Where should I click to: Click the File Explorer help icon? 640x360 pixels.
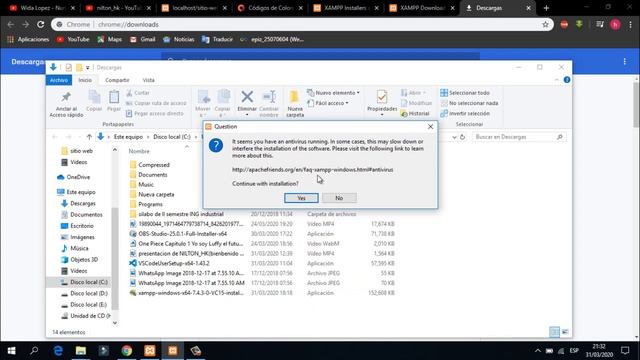coord(567,80)
